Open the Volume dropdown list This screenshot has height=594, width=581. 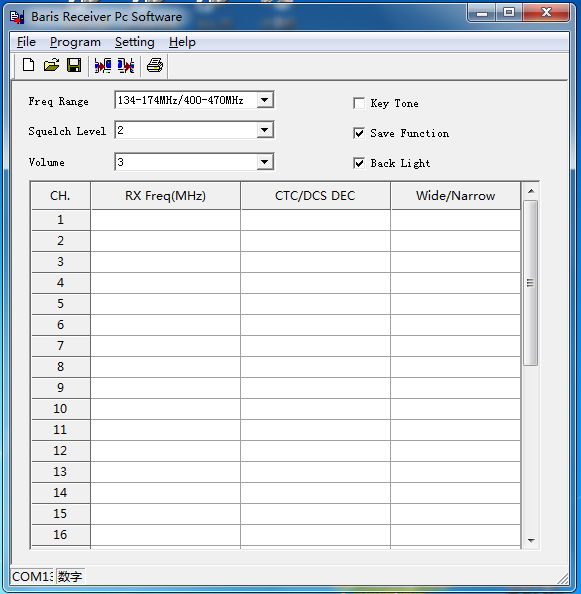click(x=265, y=162)
